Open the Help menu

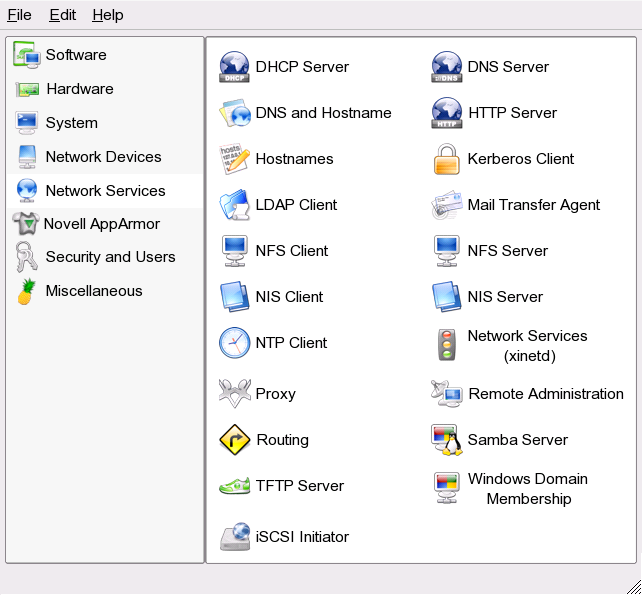[x=108, y=15]
